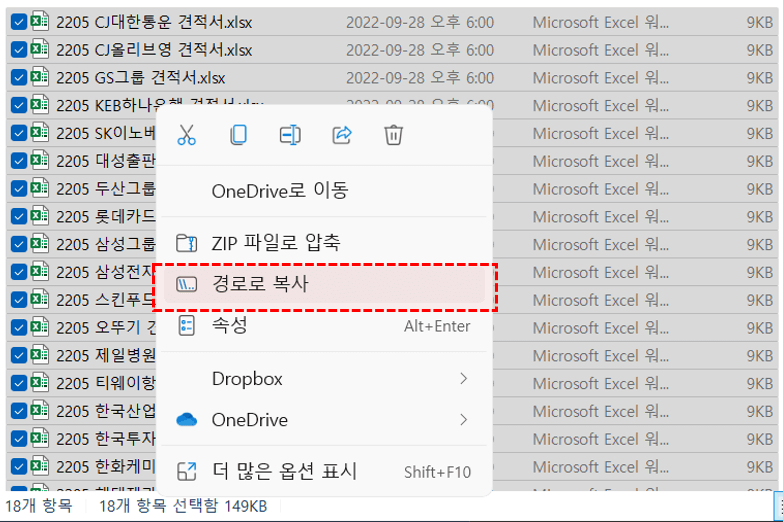The width and height of the screenshot is (783, 522).
Task: Click the Rename icon in context menu
Action: tap(290, 135)
